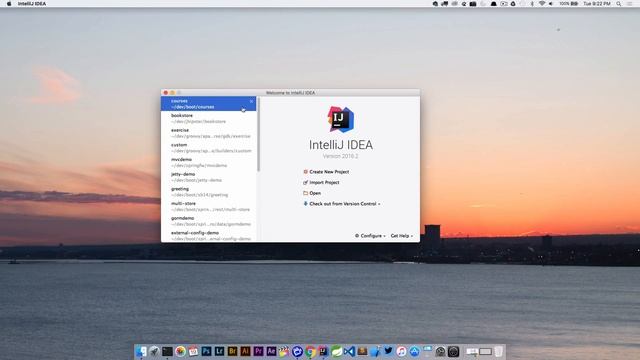Click the Bluetooth icon in menu bar
This screenshot has height=360, width=640.
click(532, 4)
